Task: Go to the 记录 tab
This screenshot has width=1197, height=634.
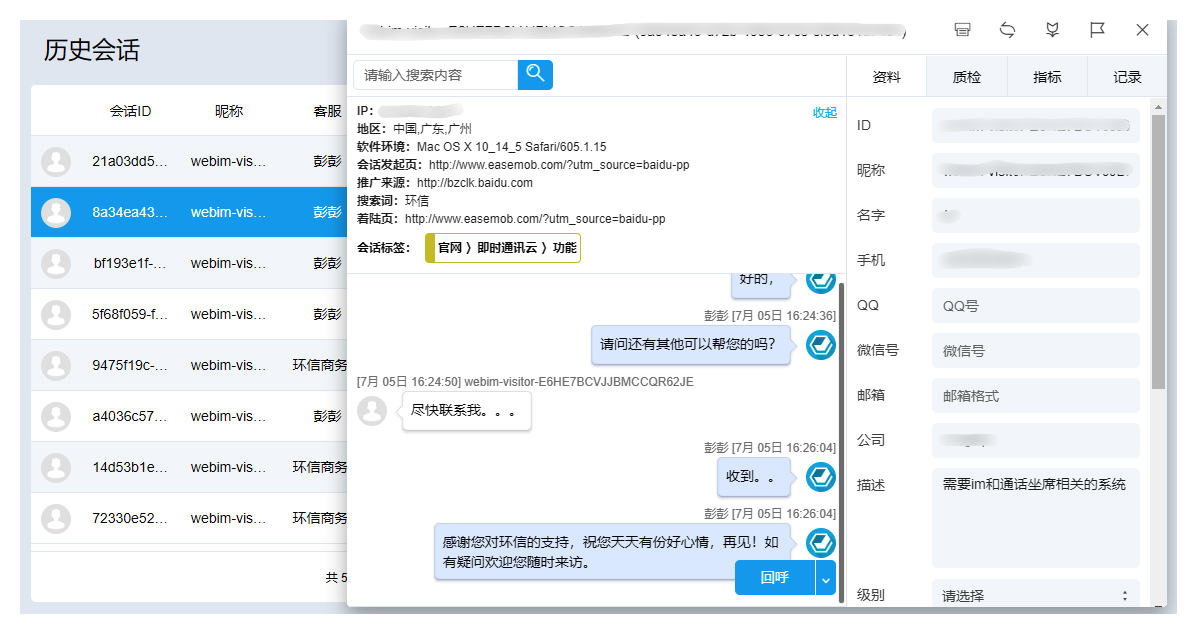Action: (x=1127, y=77)
